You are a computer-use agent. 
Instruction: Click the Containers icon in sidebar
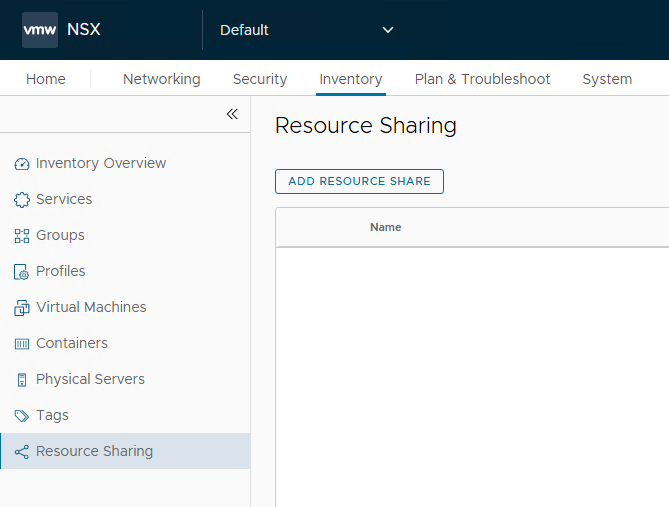[22, 344]
